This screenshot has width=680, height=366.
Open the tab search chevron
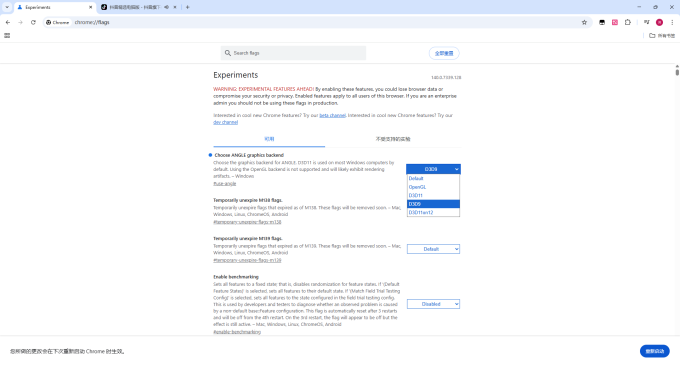pyautogui.click(x=7, y=7)
